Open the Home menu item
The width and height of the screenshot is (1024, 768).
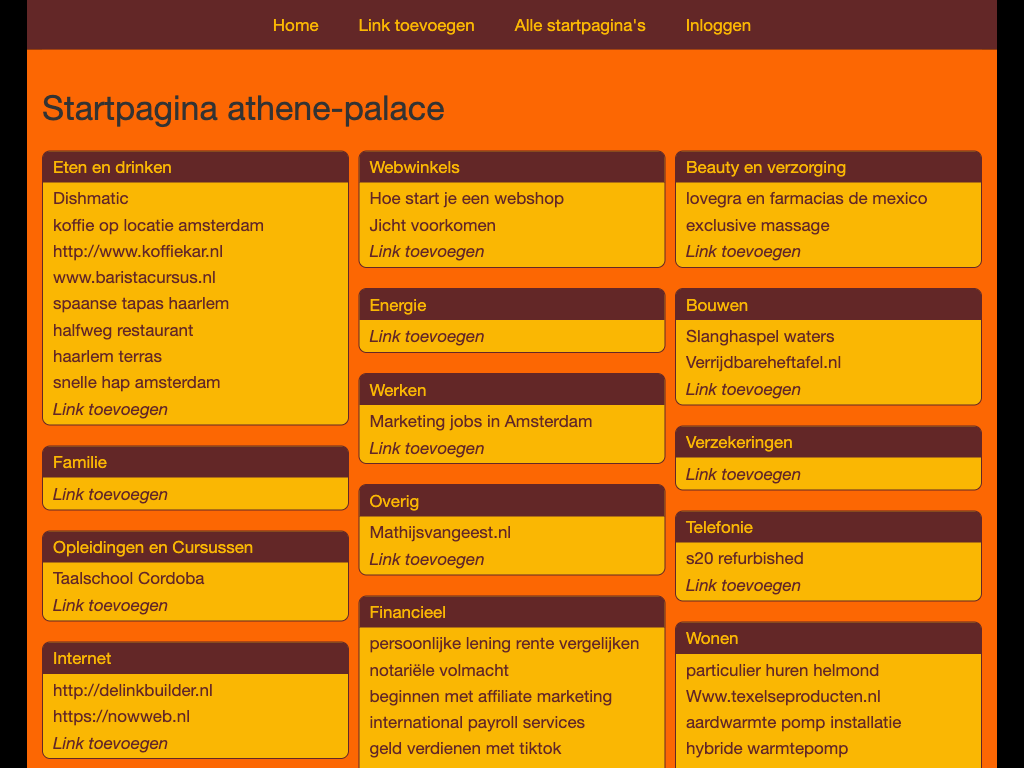point(295,25)
